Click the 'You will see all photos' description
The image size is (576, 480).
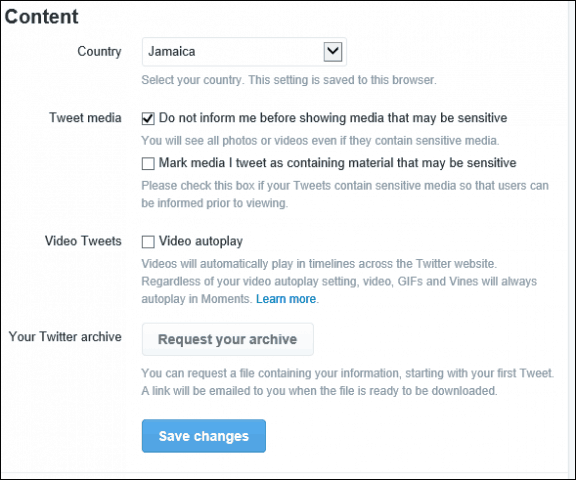pos(320,141)
